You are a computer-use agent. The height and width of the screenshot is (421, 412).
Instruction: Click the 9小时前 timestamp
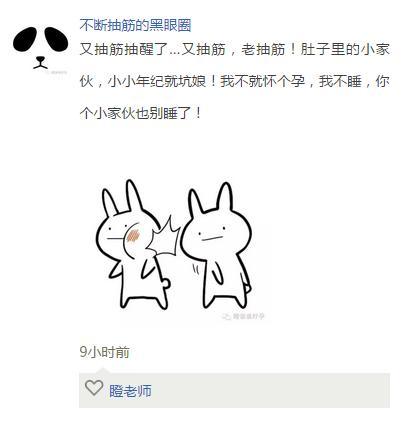pyautogui.click(x=104, y=352)
